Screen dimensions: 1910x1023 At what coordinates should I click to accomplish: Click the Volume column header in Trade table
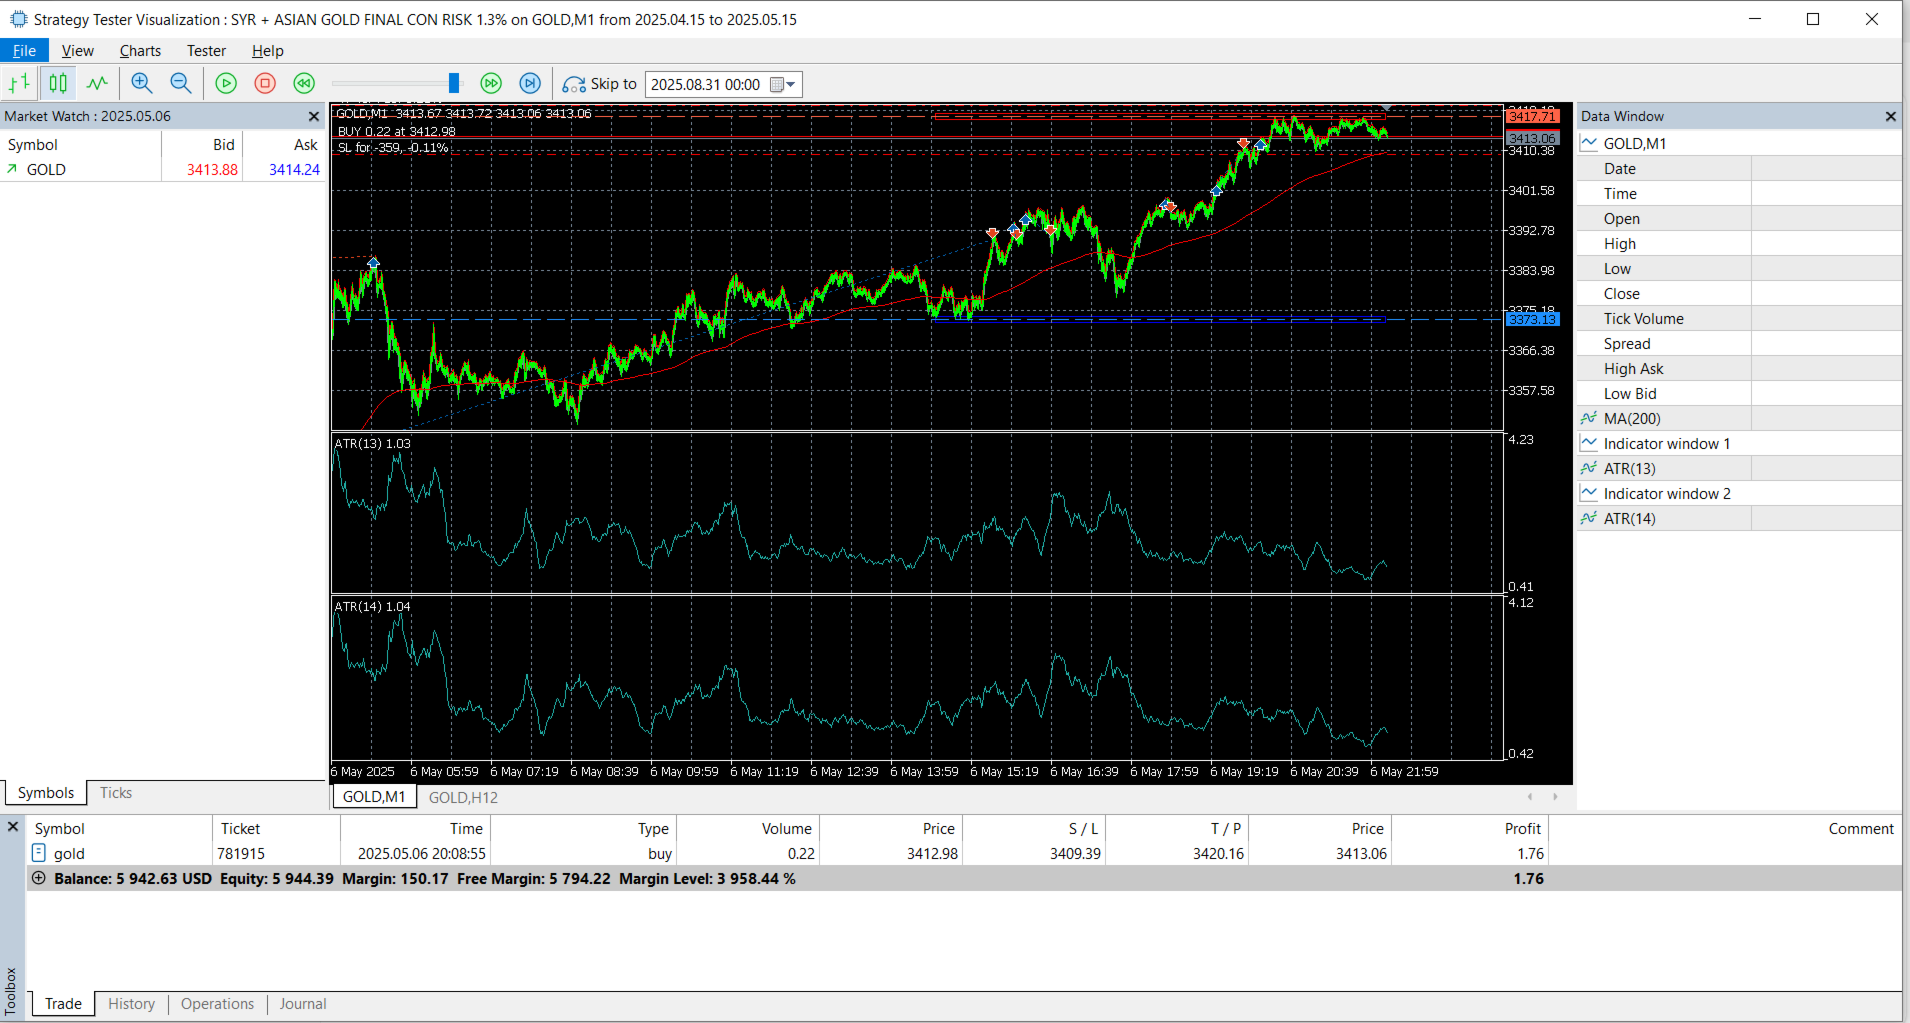click(x=748, y=829)
